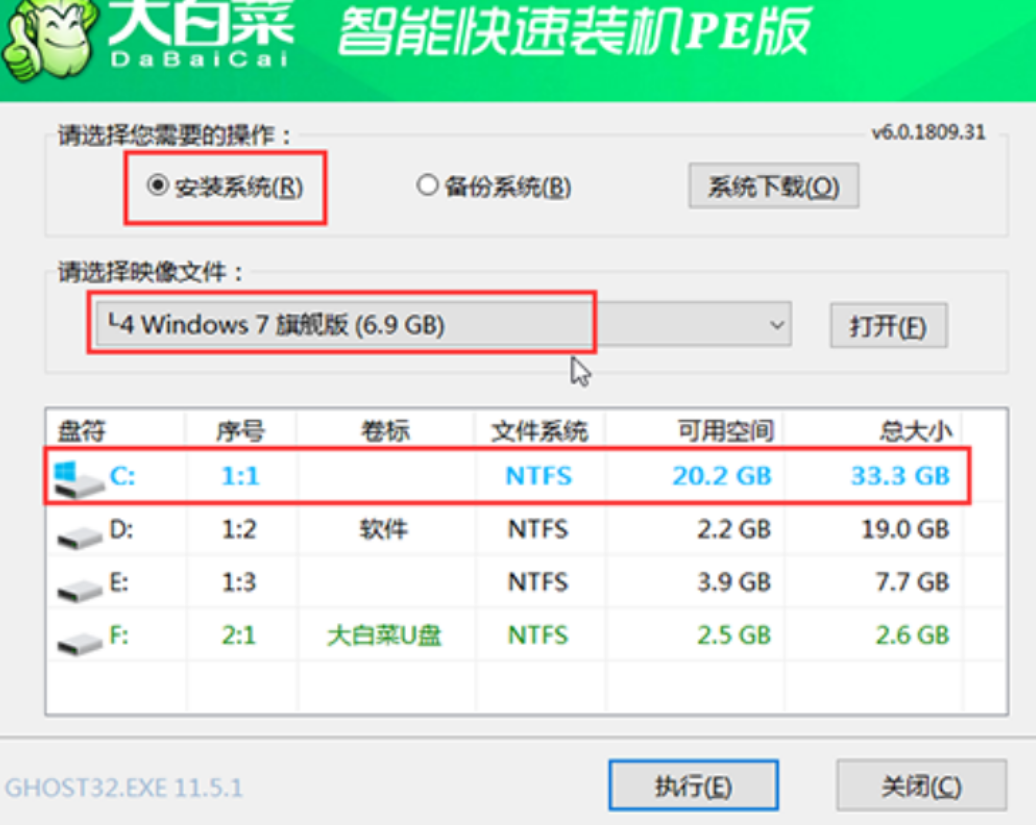Image resolution: width=1036 pixels, height=825 pixels.
Task: Click the 文件系统 column header
Action: 539,431
